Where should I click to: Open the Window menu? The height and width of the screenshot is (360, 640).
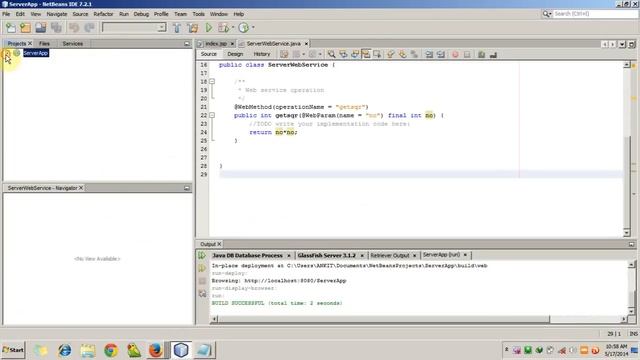coord(219,14)
